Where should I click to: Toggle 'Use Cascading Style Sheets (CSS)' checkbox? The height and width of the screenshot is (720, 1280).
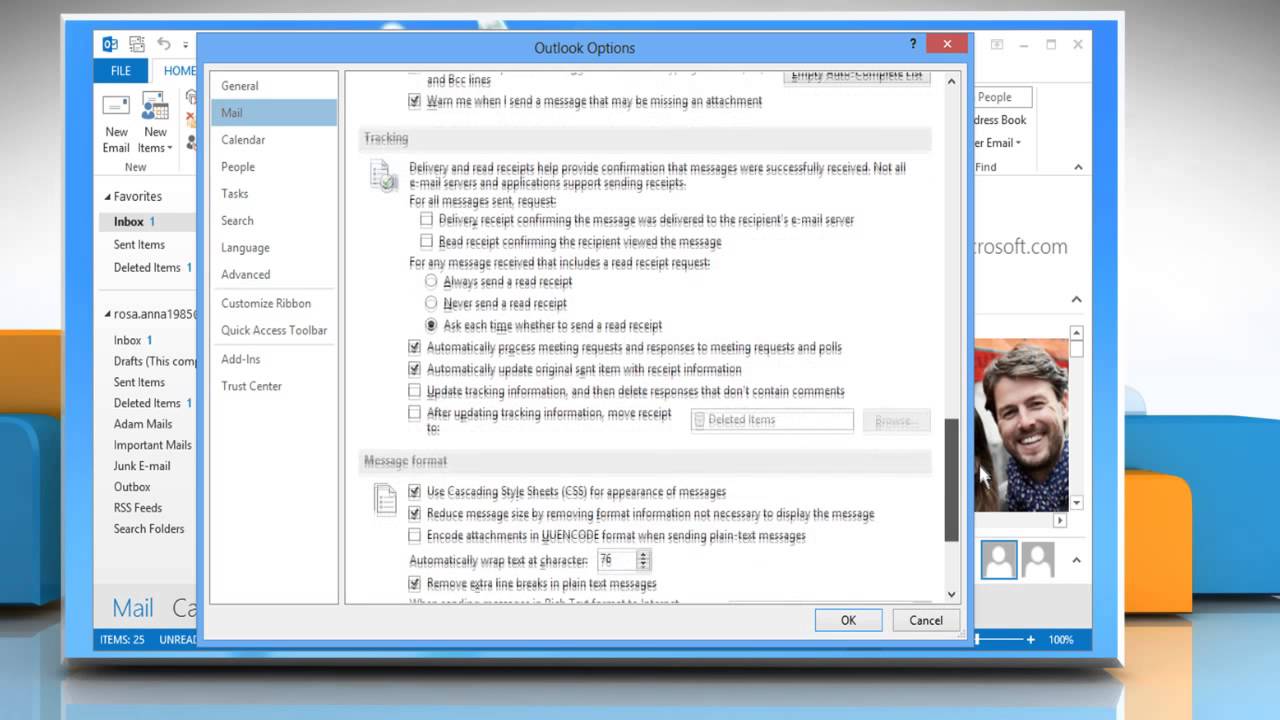point(415,492)
